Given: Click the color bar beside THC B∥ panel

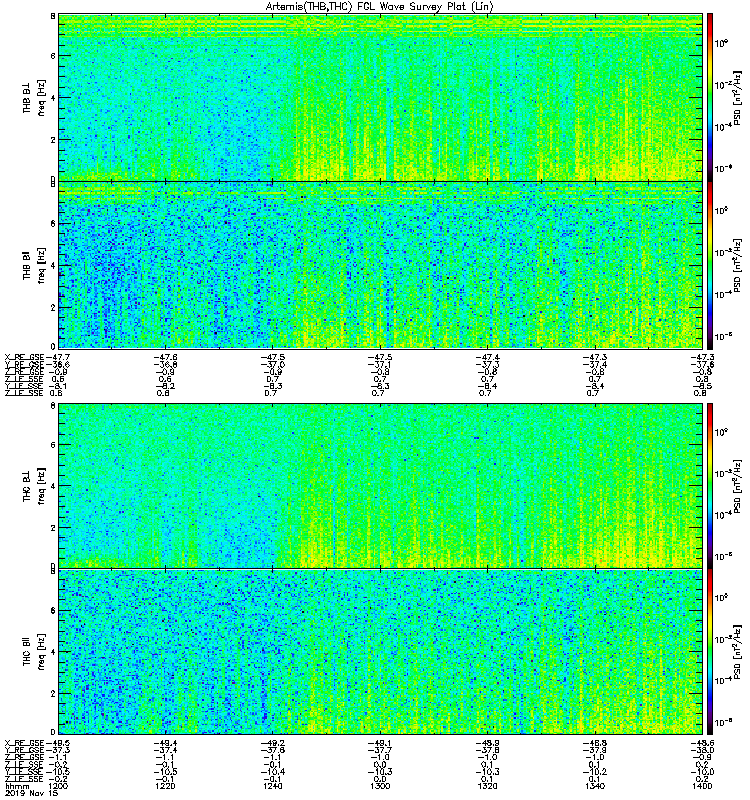Looking at the screenshot, I should click(x=710, y=652).
